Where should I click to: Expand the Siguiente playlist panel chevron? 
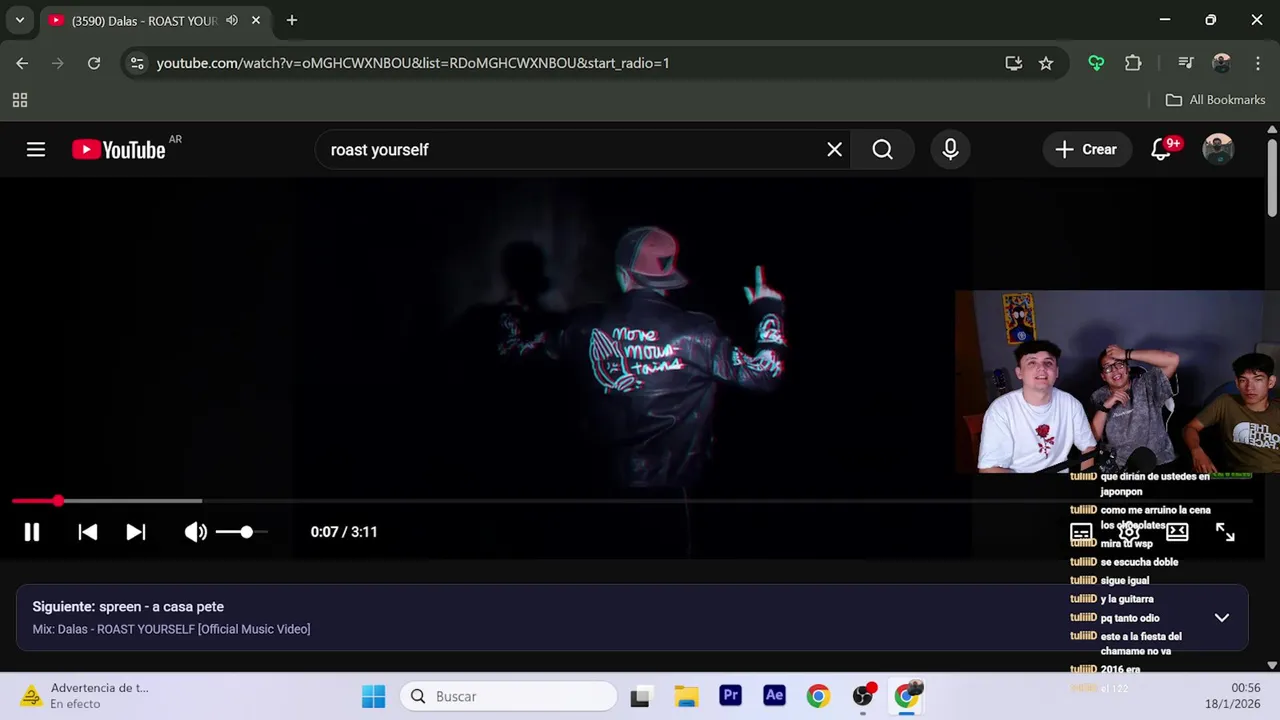coord(1221,617)
